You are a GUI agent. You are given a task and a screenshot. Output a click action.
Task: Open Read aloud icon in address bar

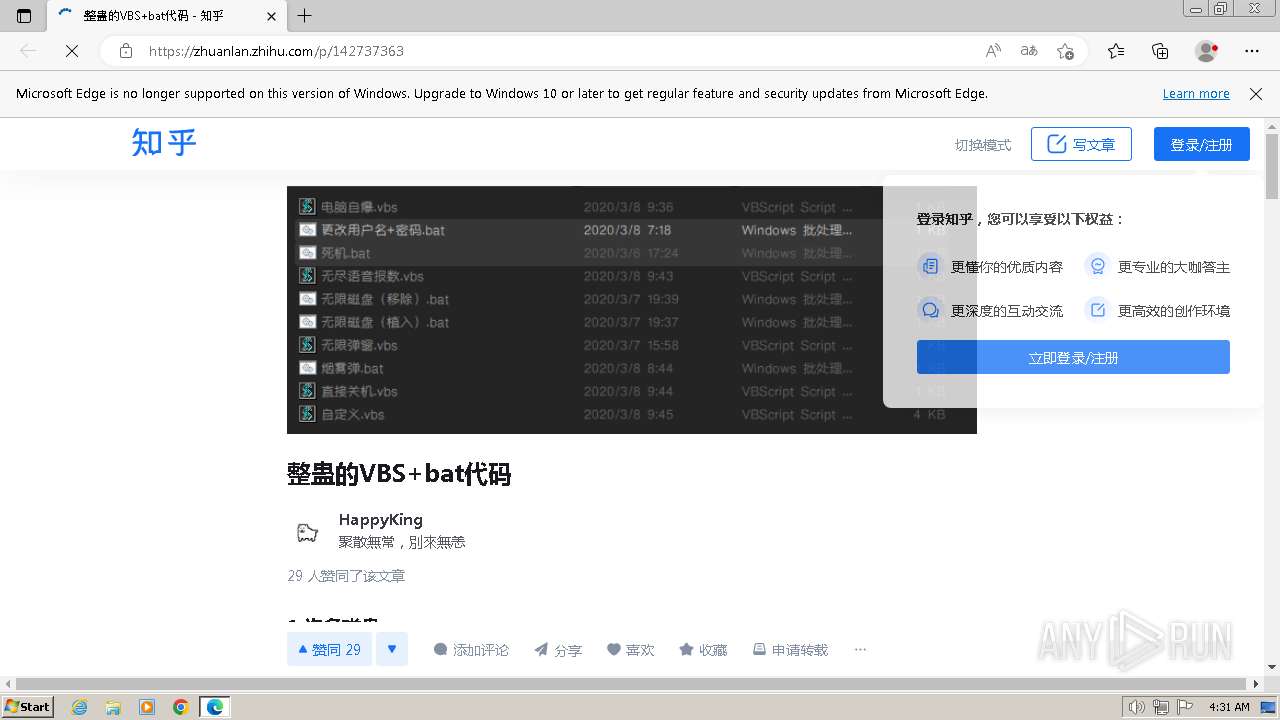coord(993,51)
